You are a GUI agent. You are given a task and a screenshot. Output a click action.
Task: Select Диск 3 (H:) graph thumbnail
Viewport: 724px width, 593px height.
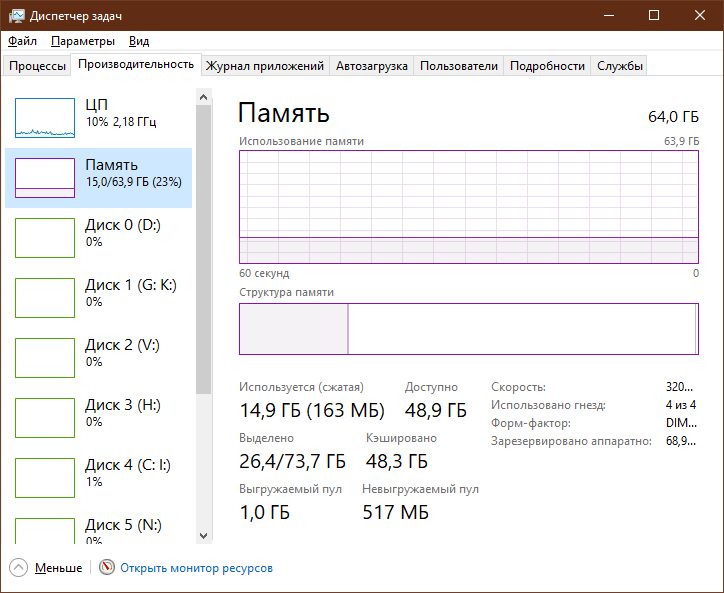(45, 418)
